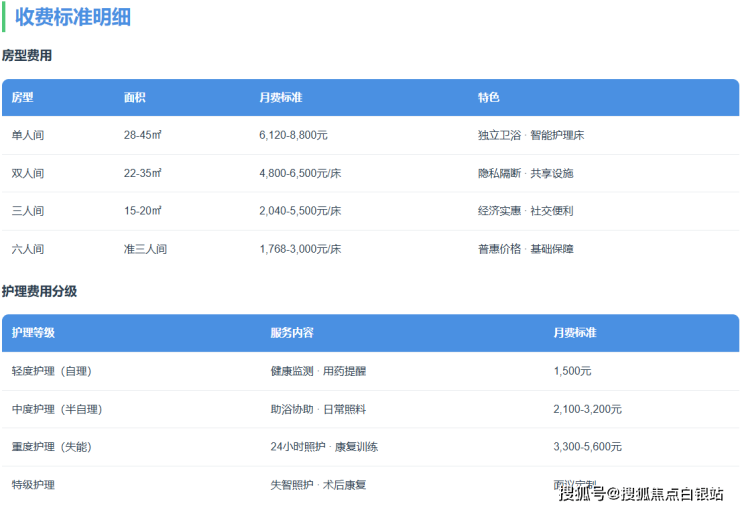The image size is (740, 510).
Task: Select the 单人间 row label
Action: coord(28,135)
